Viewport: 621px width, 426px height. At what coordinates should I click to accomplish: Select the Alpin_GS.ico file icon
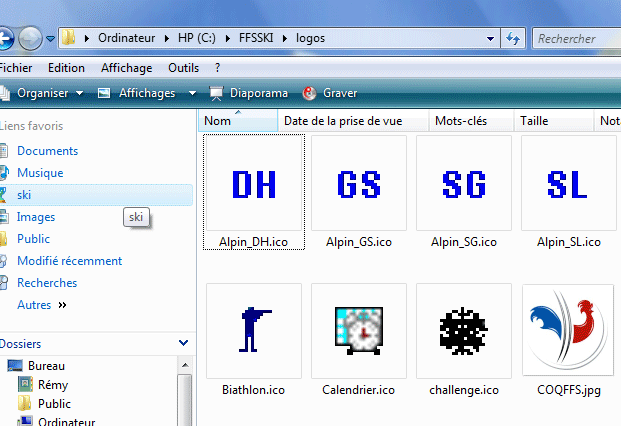click(359, 184)
